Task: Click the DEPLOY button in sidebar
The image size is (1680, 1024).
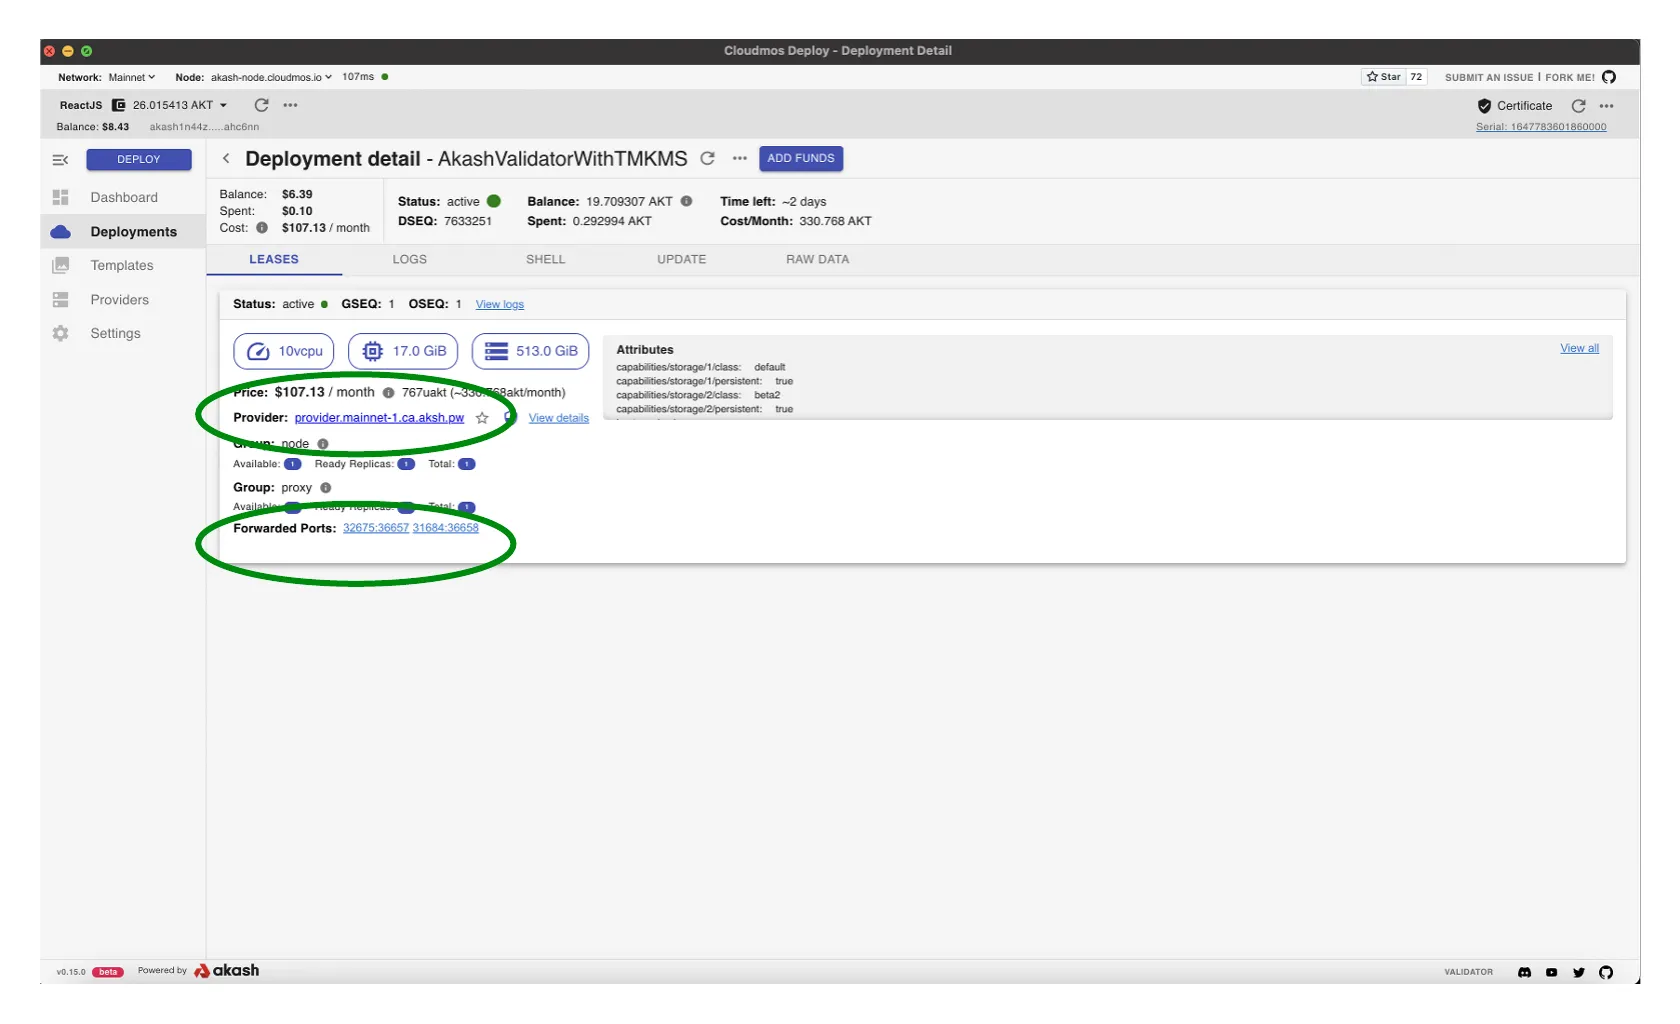Action: pos(138,160)
